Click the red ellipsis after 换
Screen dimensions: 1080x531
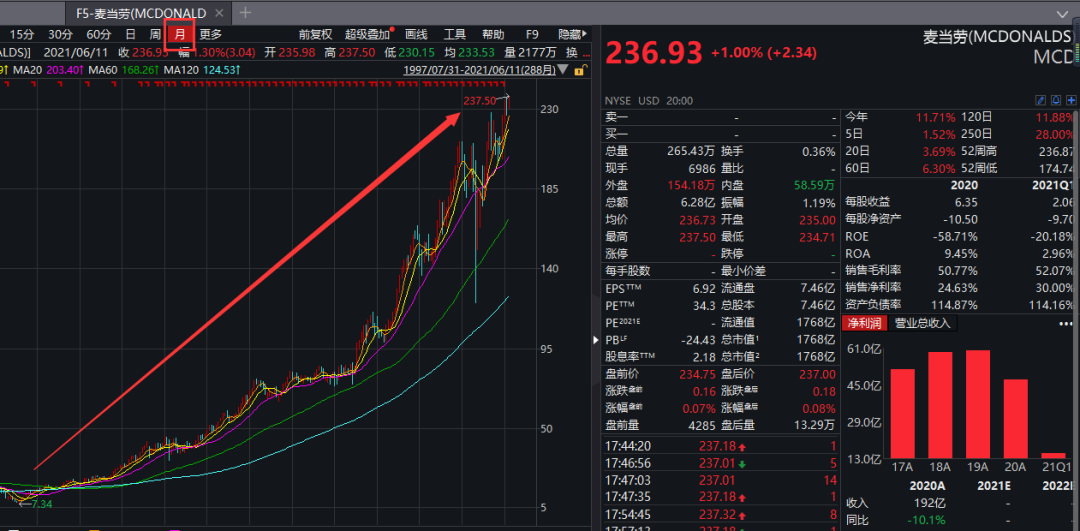tap(585, 52)
